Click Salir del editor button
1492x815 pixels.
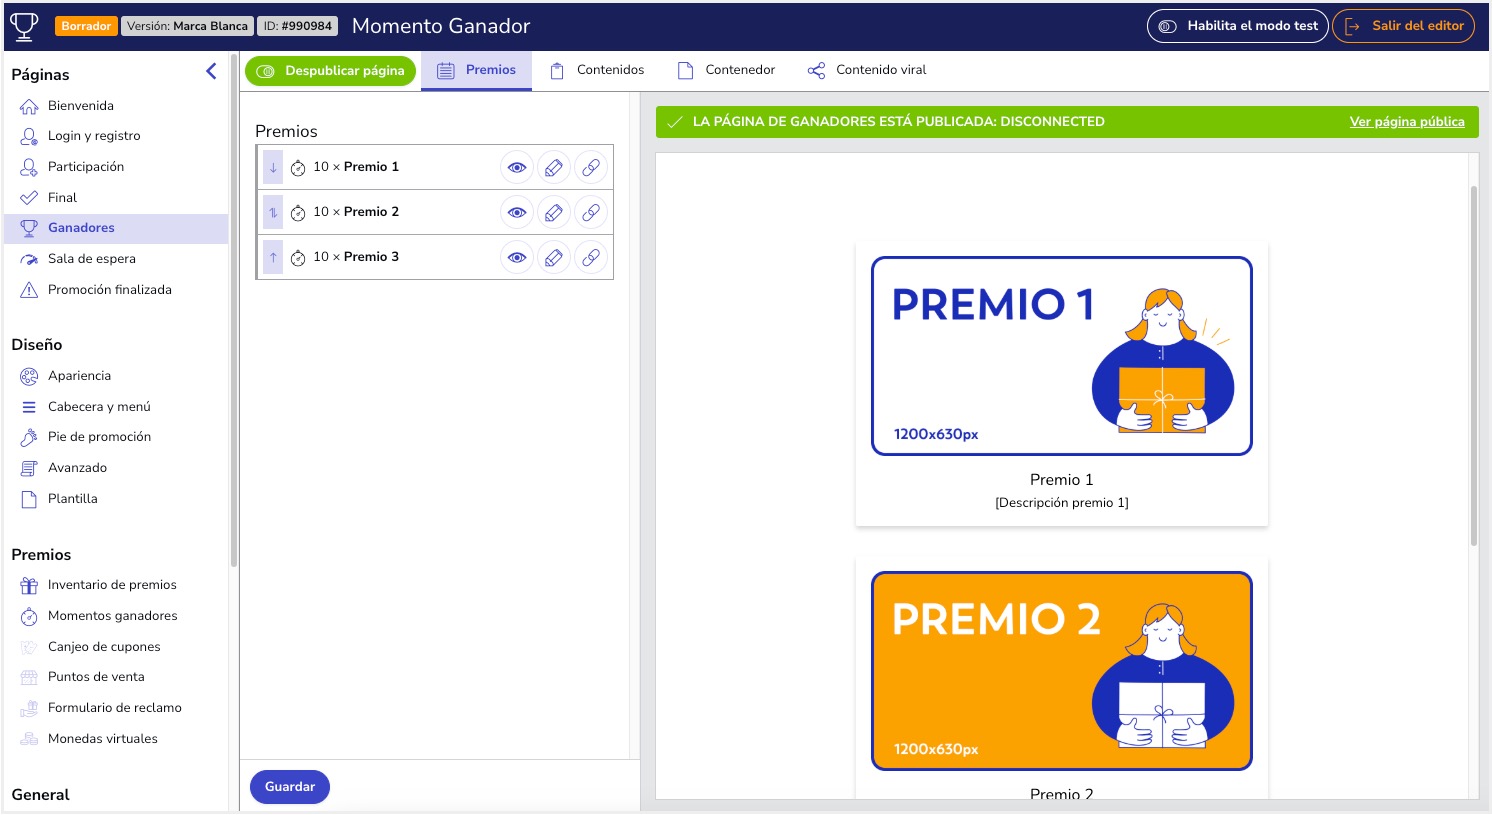[1404, 26]
